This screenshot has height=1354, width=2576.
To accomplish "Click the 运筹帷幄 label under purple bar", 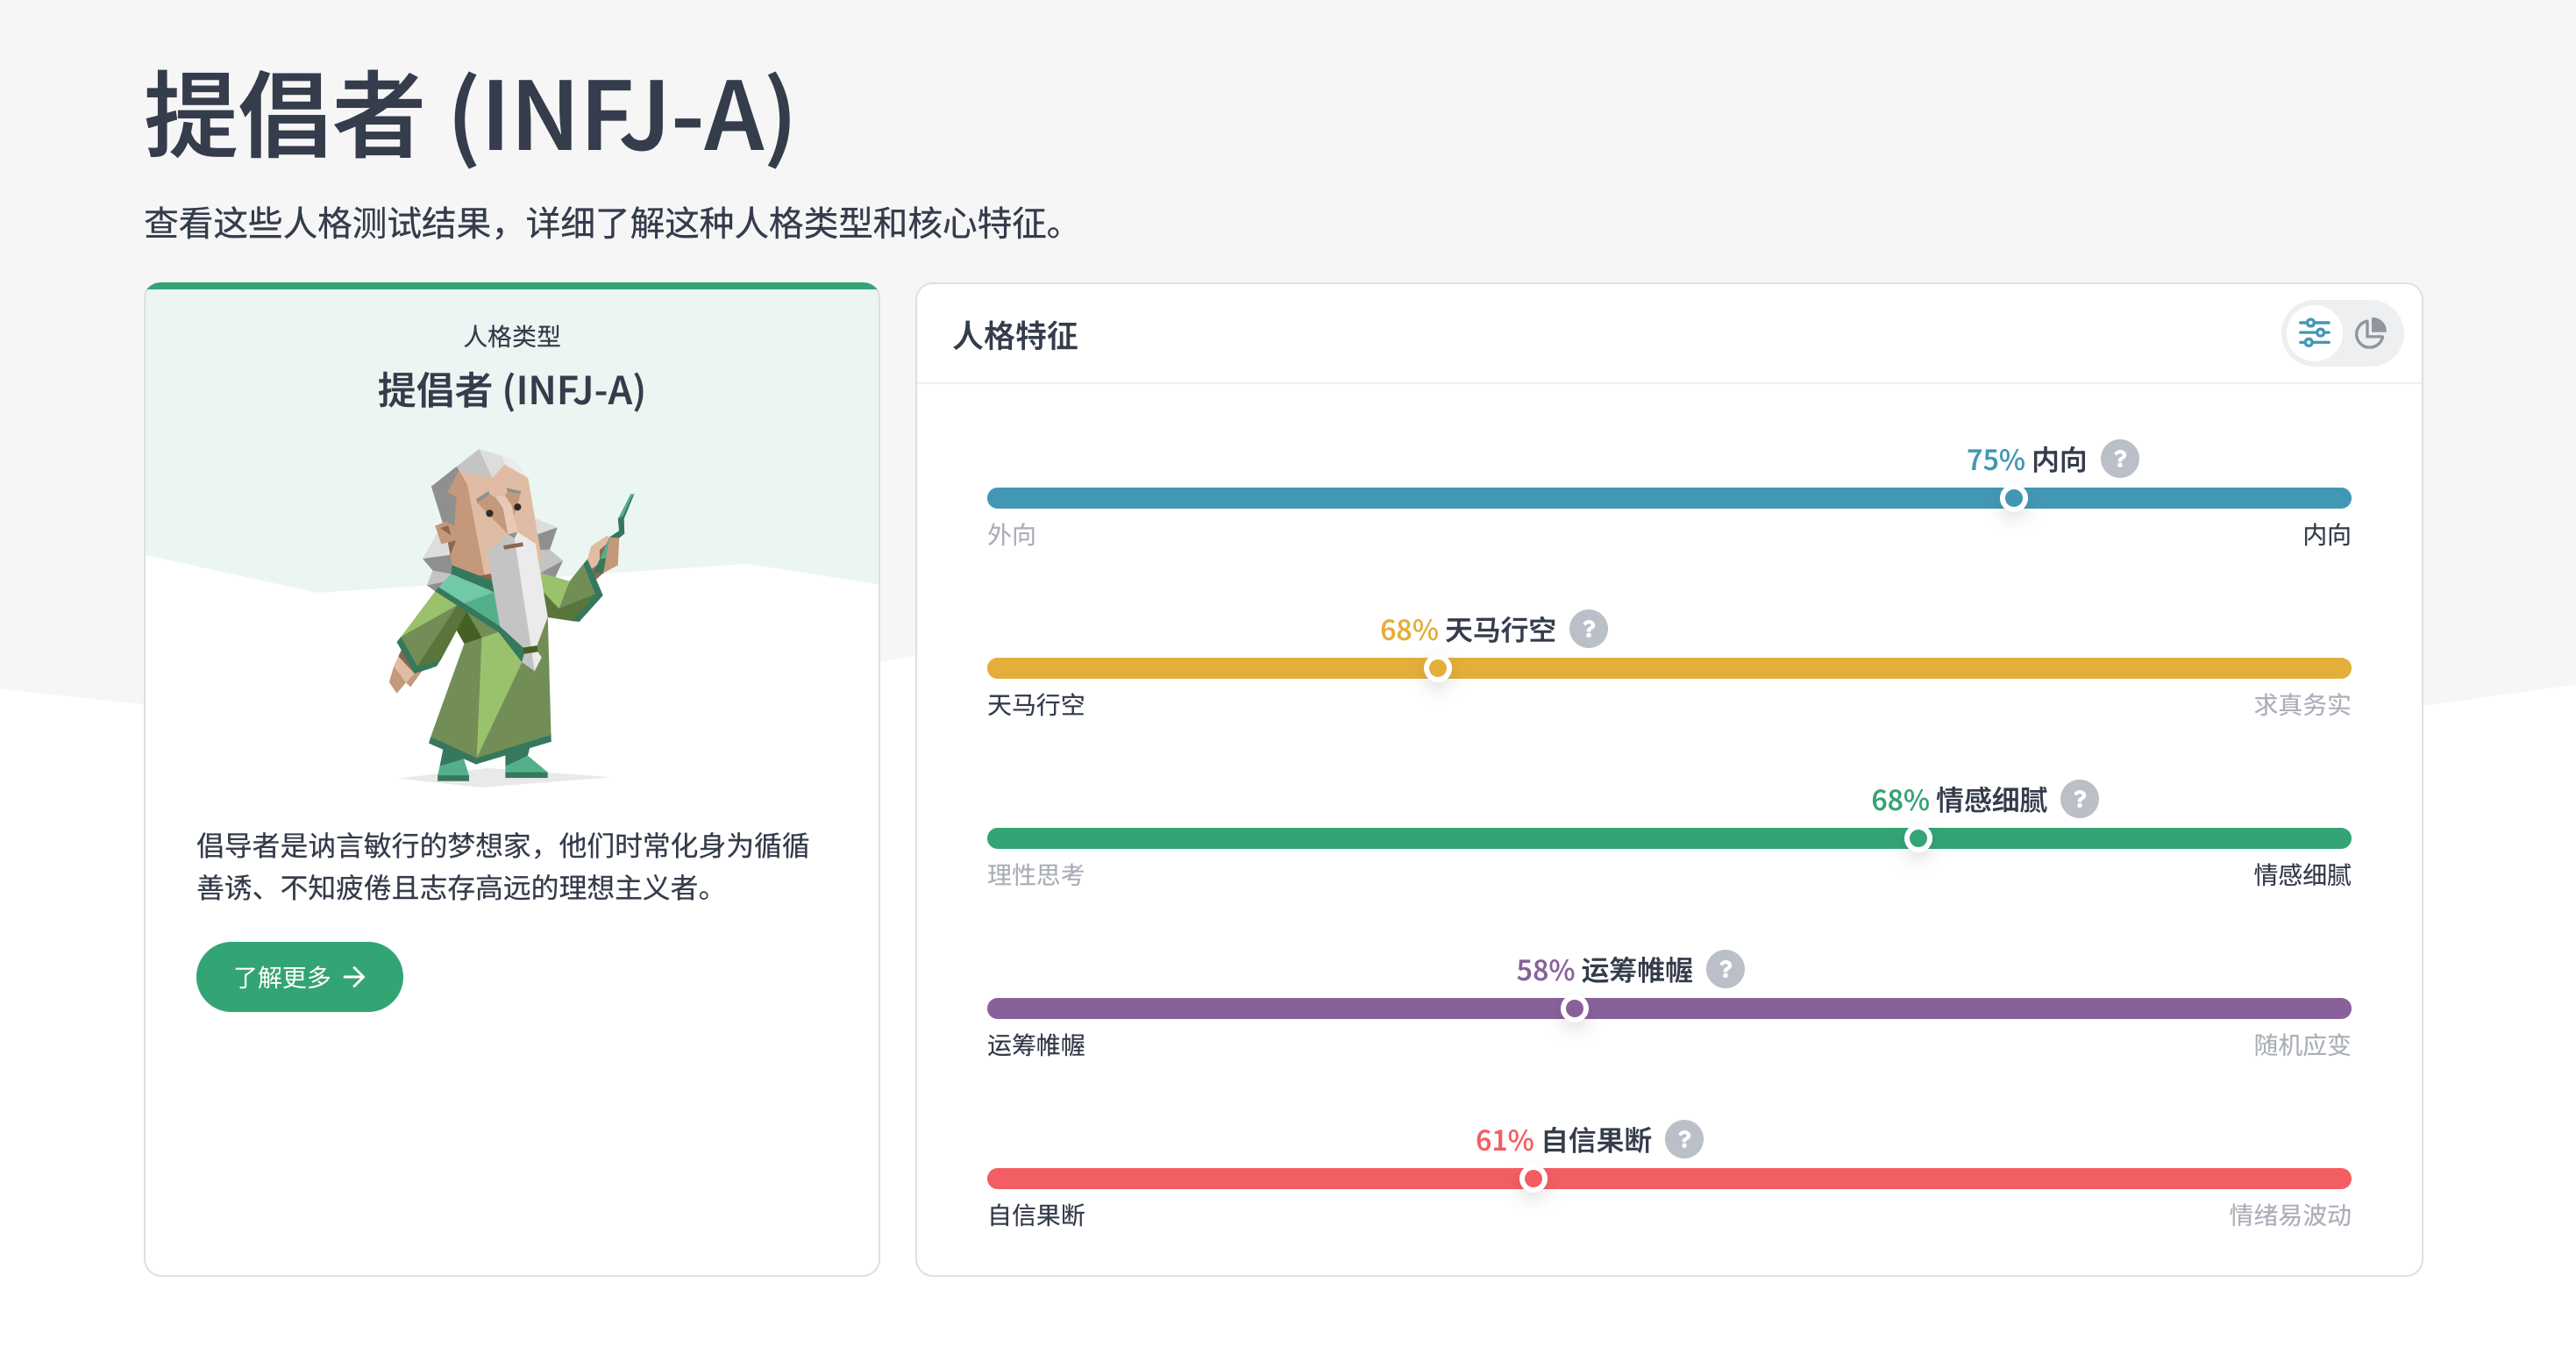I will pos(1035,1045).
